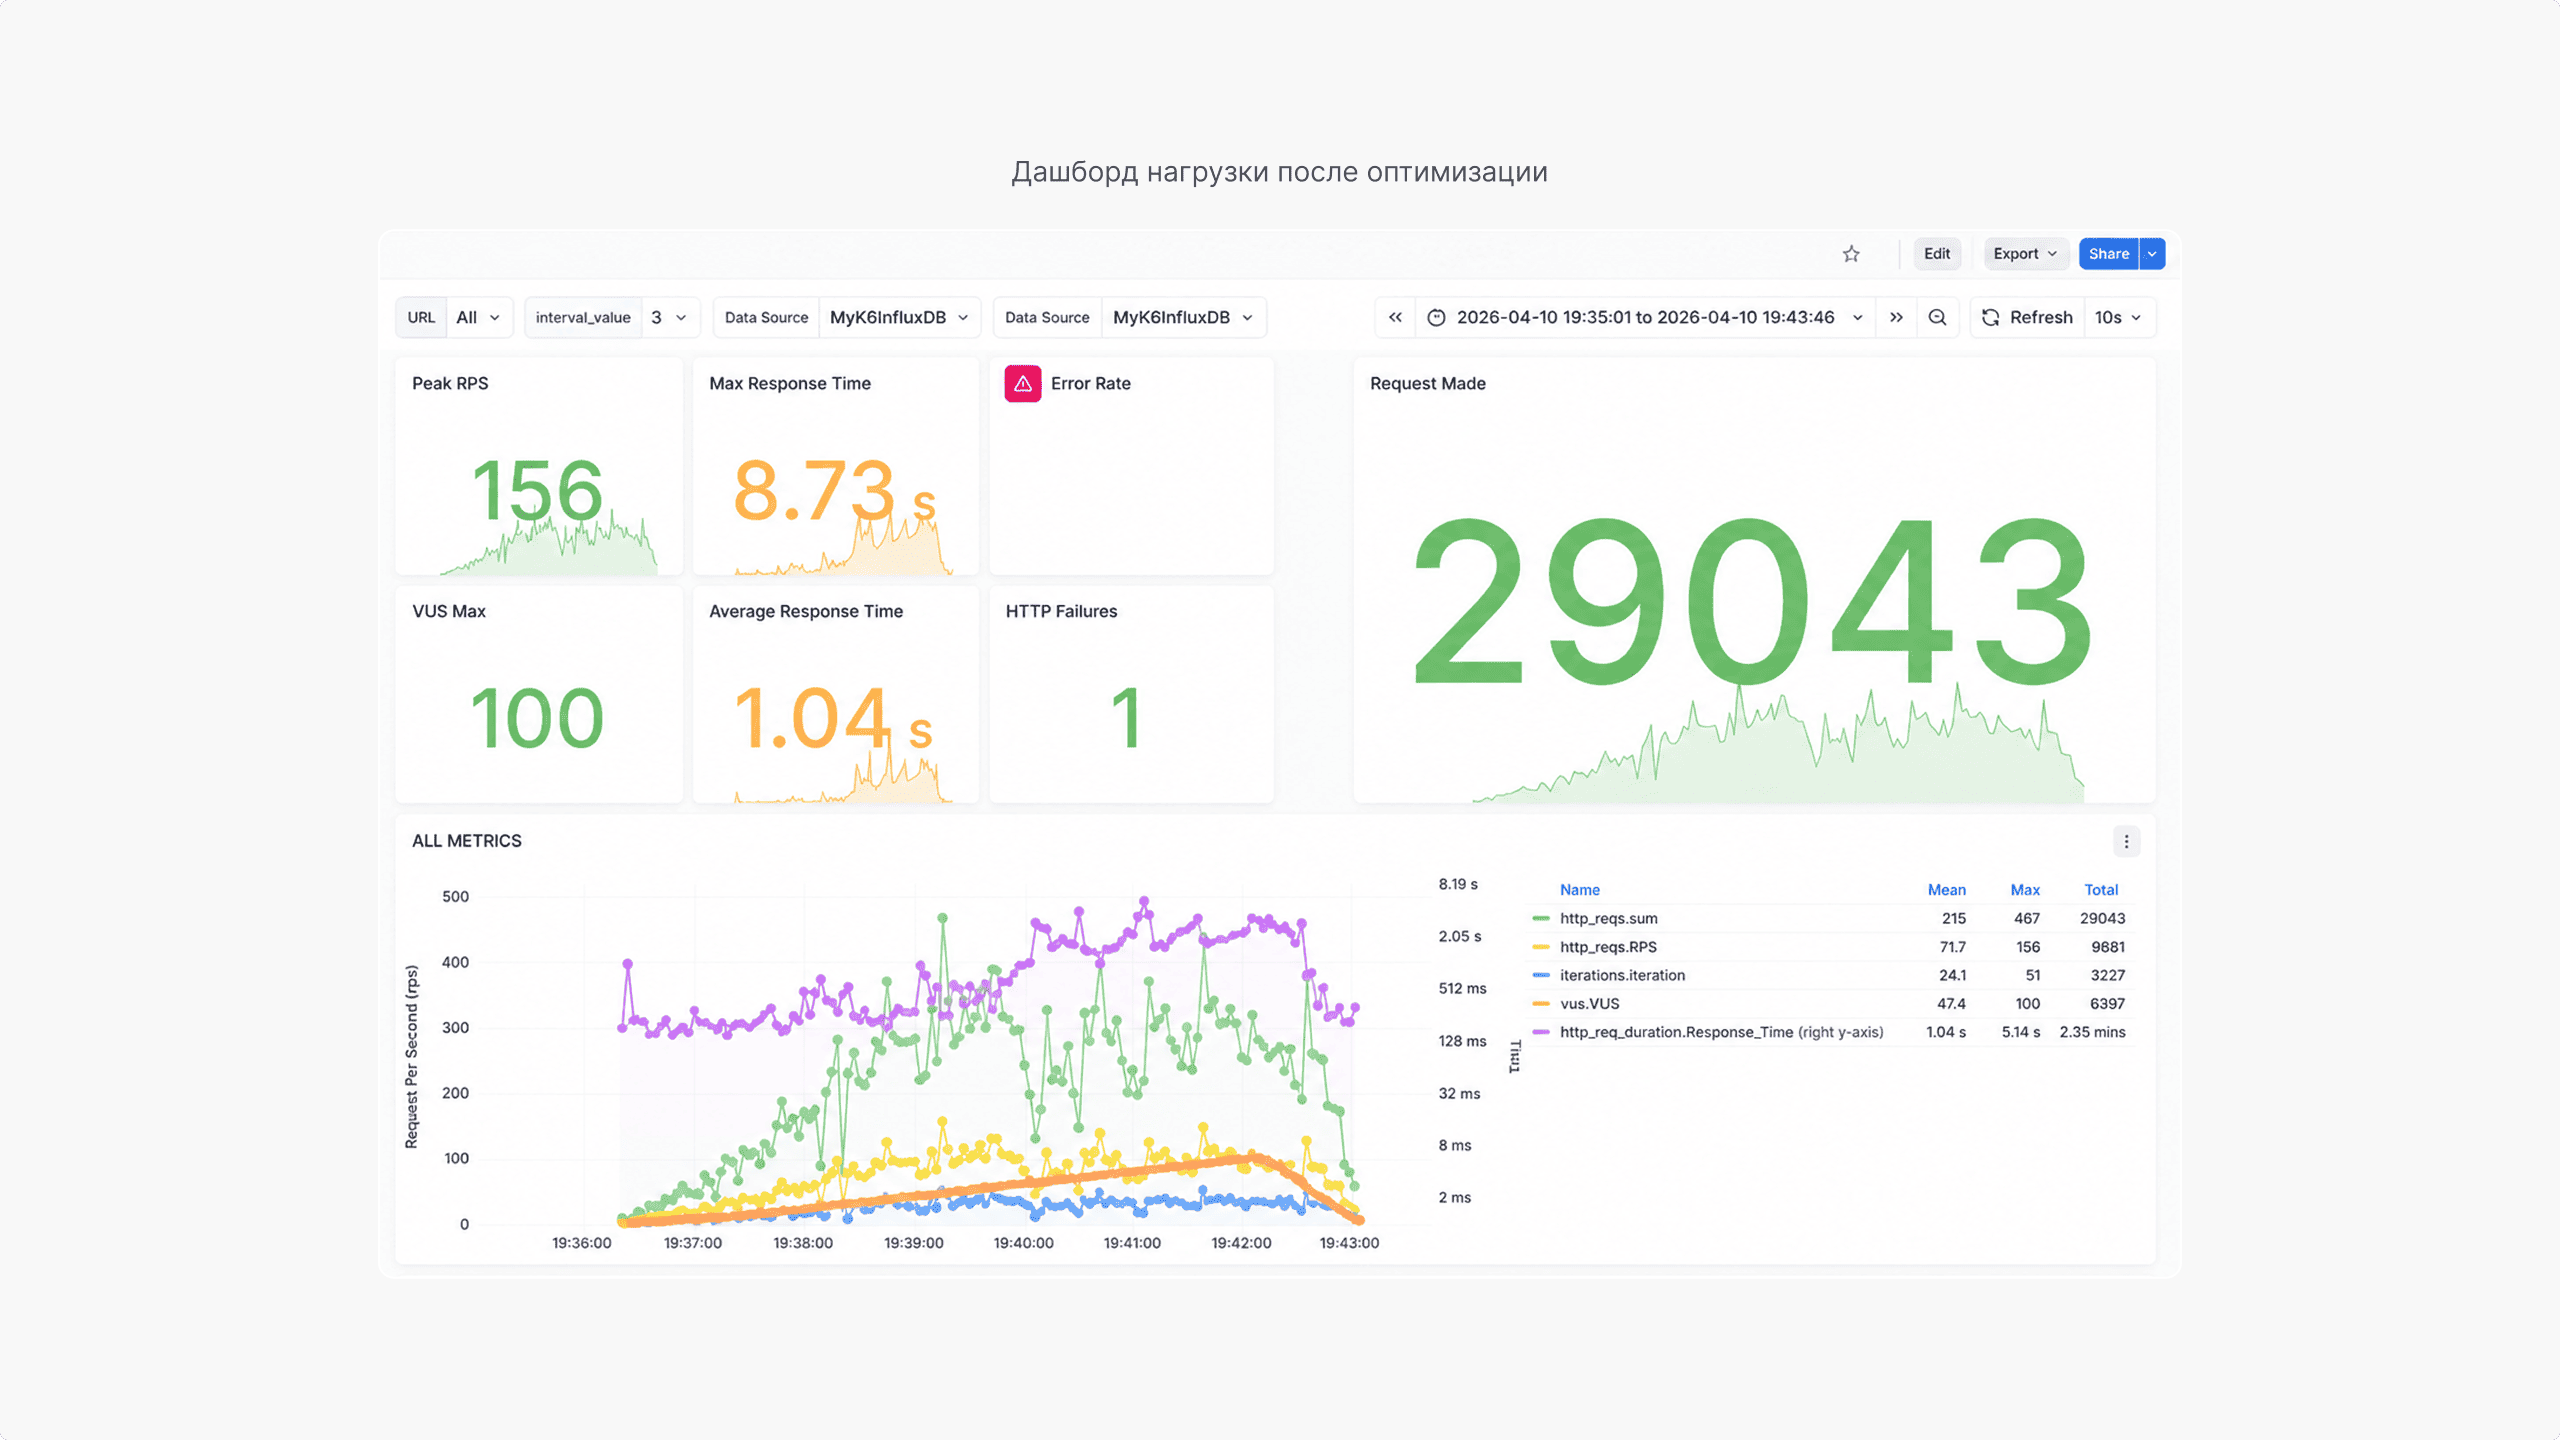Sort legend by Total column header

[x=2101, y=890]
